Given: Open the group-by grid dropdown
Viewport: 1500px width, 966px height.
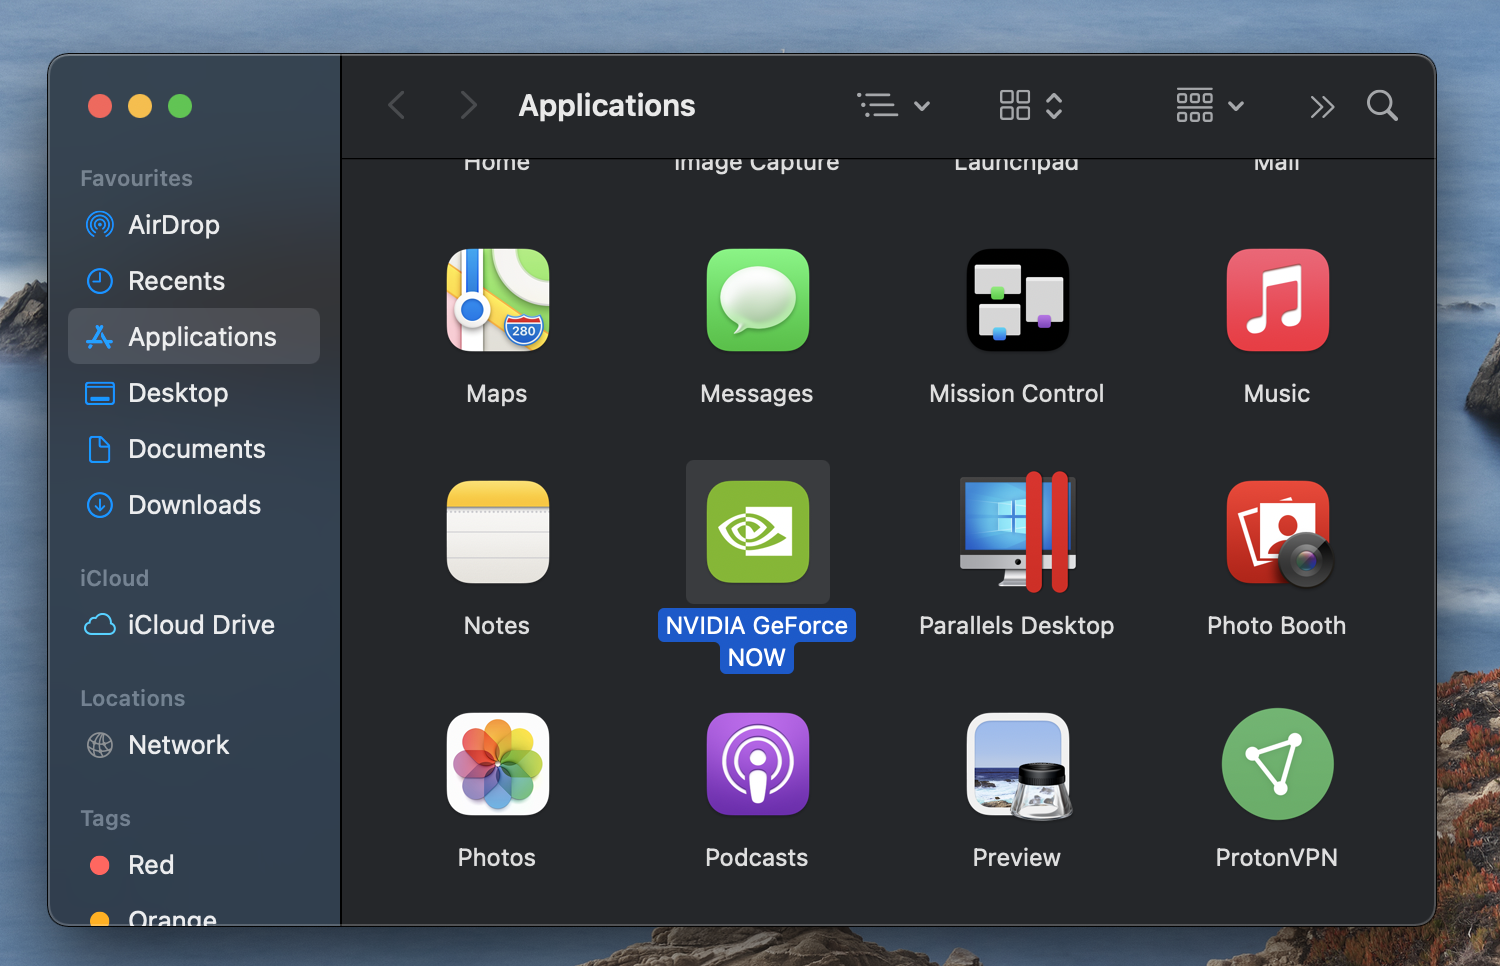Looking at the screenshot, I should (x=1210, y=105).
